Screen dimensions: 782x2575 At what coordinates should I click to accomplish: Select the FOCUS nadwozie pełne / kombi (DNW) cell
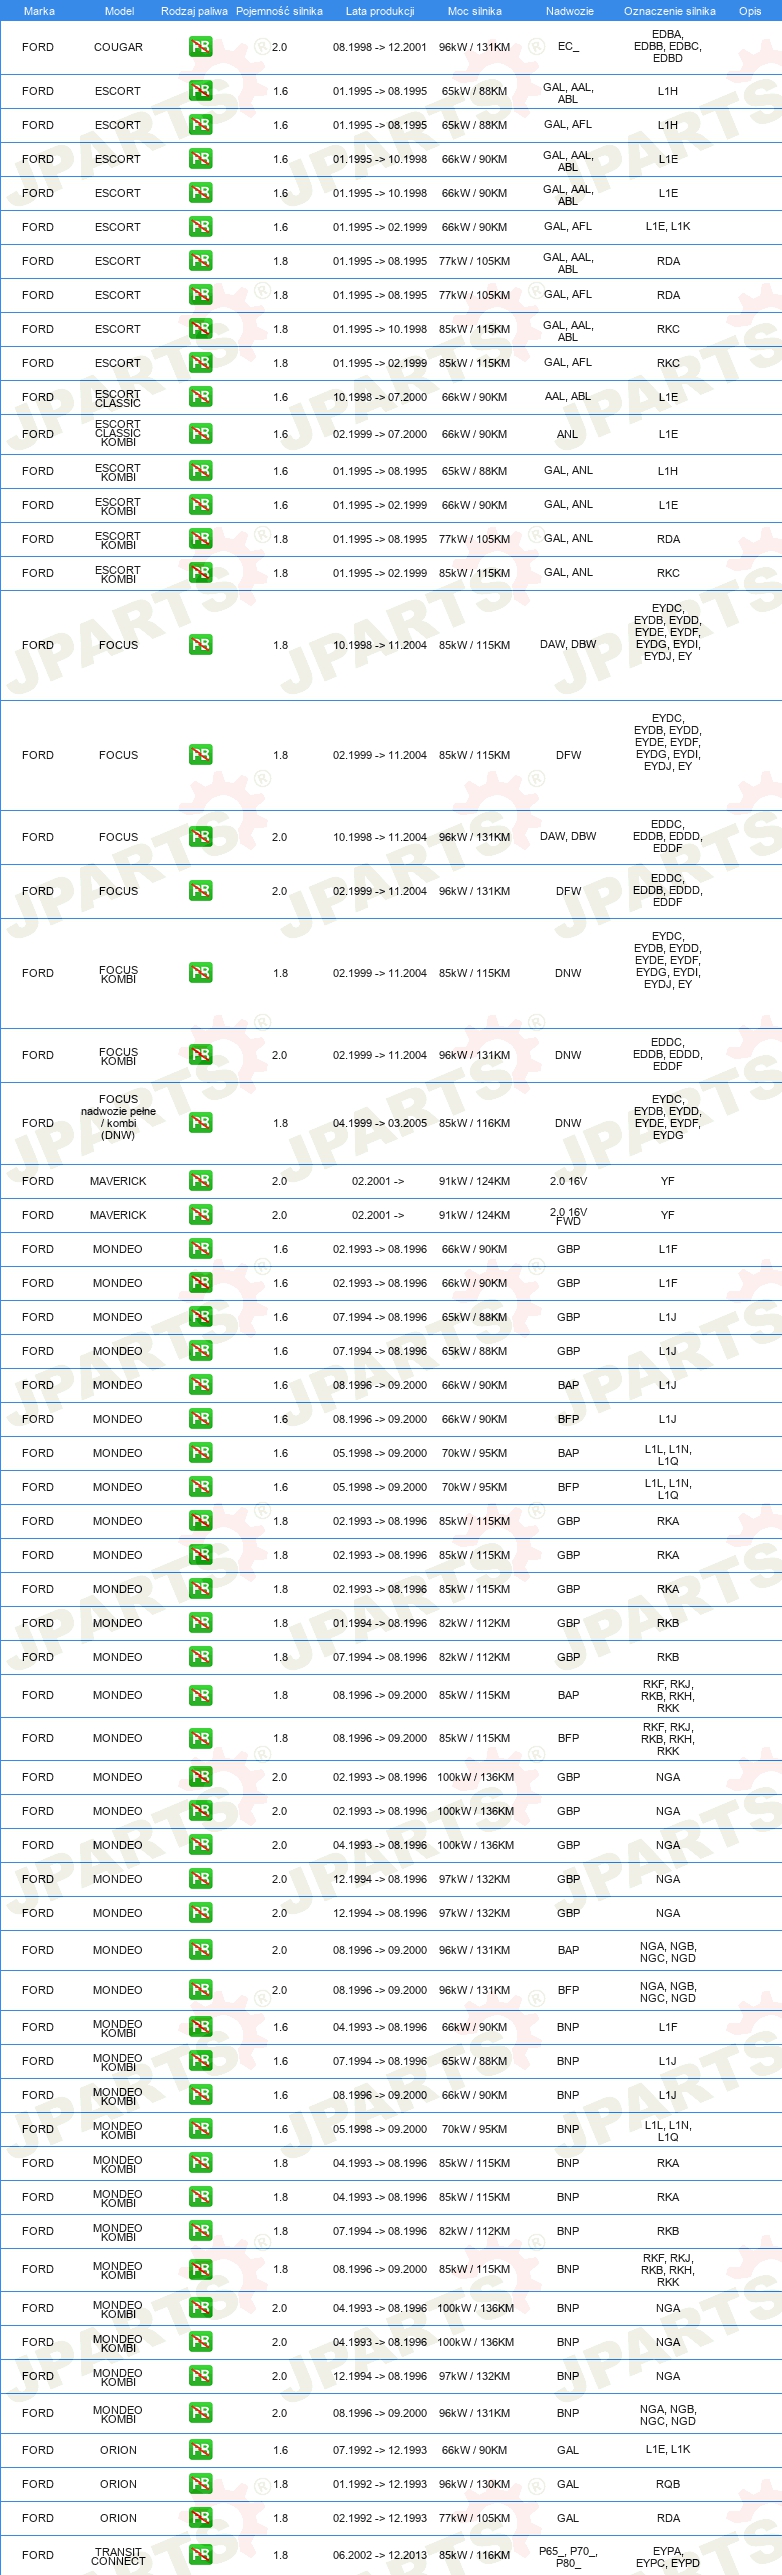118,1117
